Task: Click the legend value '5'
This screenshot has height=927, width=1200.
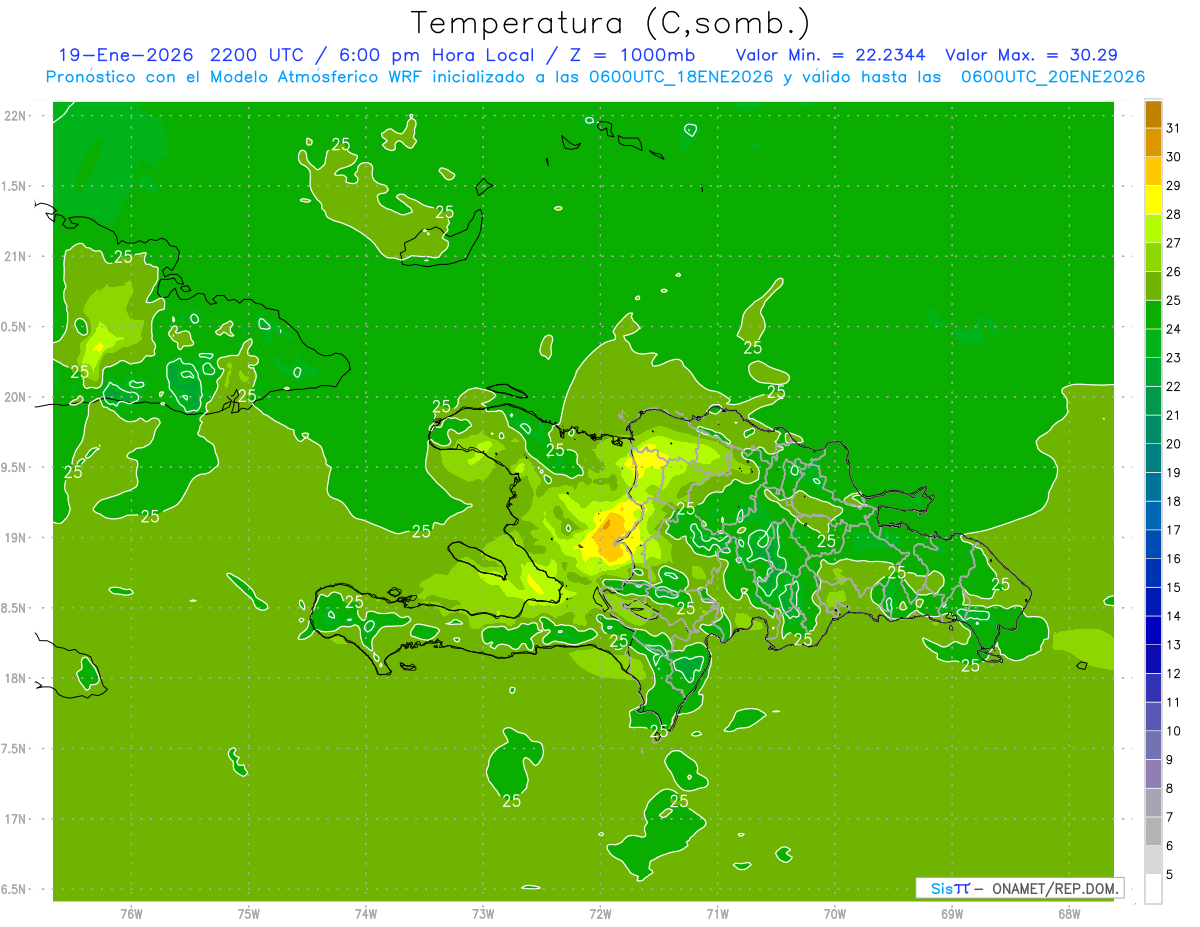Action: click(1169, 875)
